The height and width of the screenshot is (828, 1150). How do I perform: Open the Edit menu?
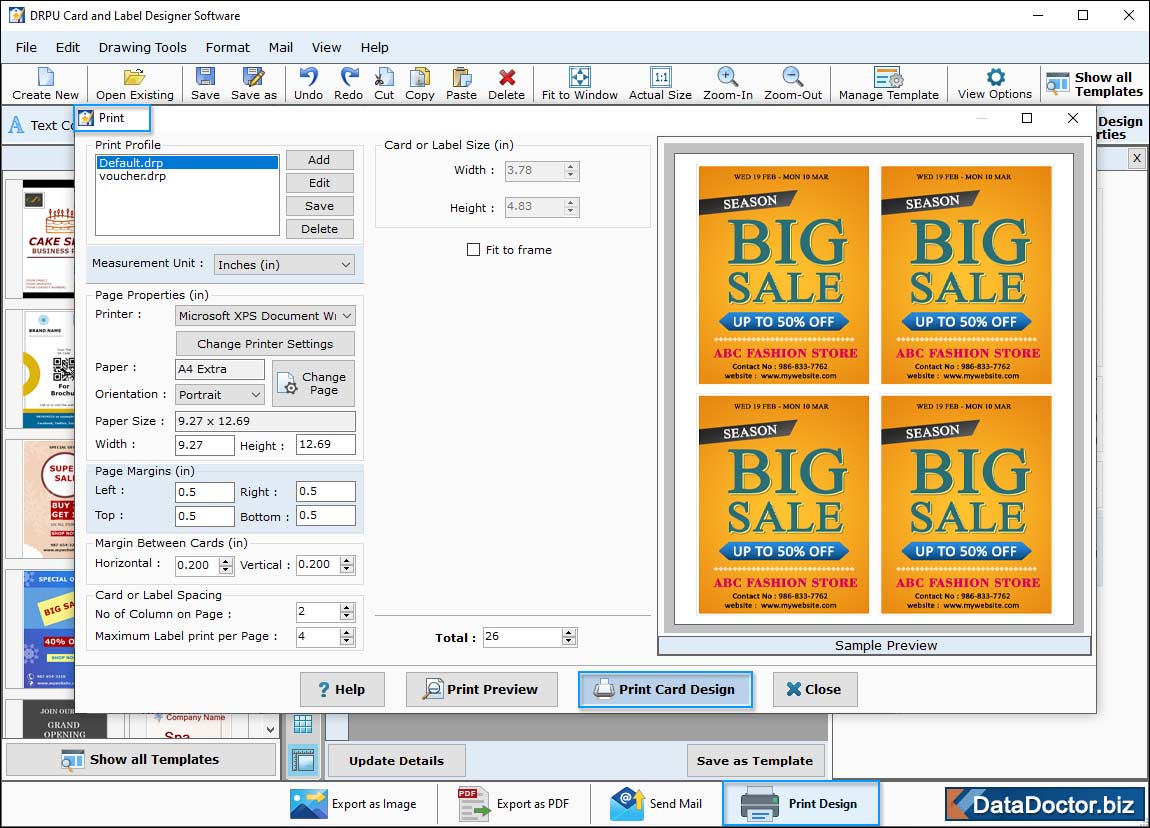pyautogui.click(x=67, y=48)
